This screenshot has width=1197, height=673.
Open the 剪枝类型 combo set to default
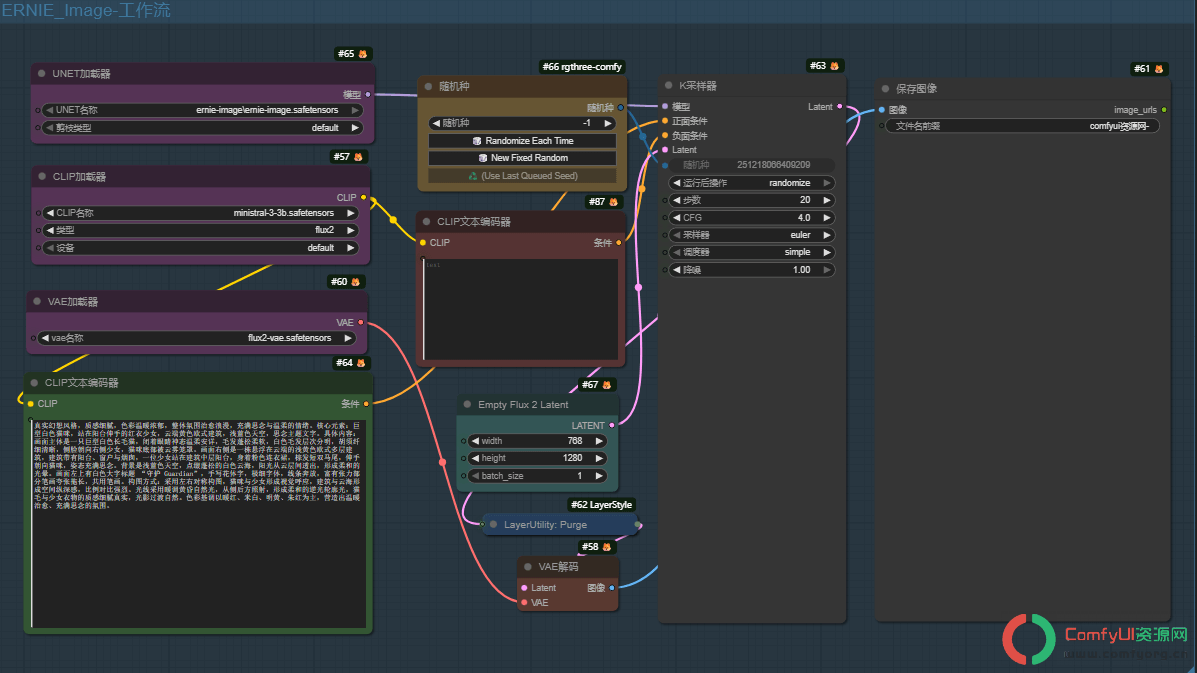(202, 128)
